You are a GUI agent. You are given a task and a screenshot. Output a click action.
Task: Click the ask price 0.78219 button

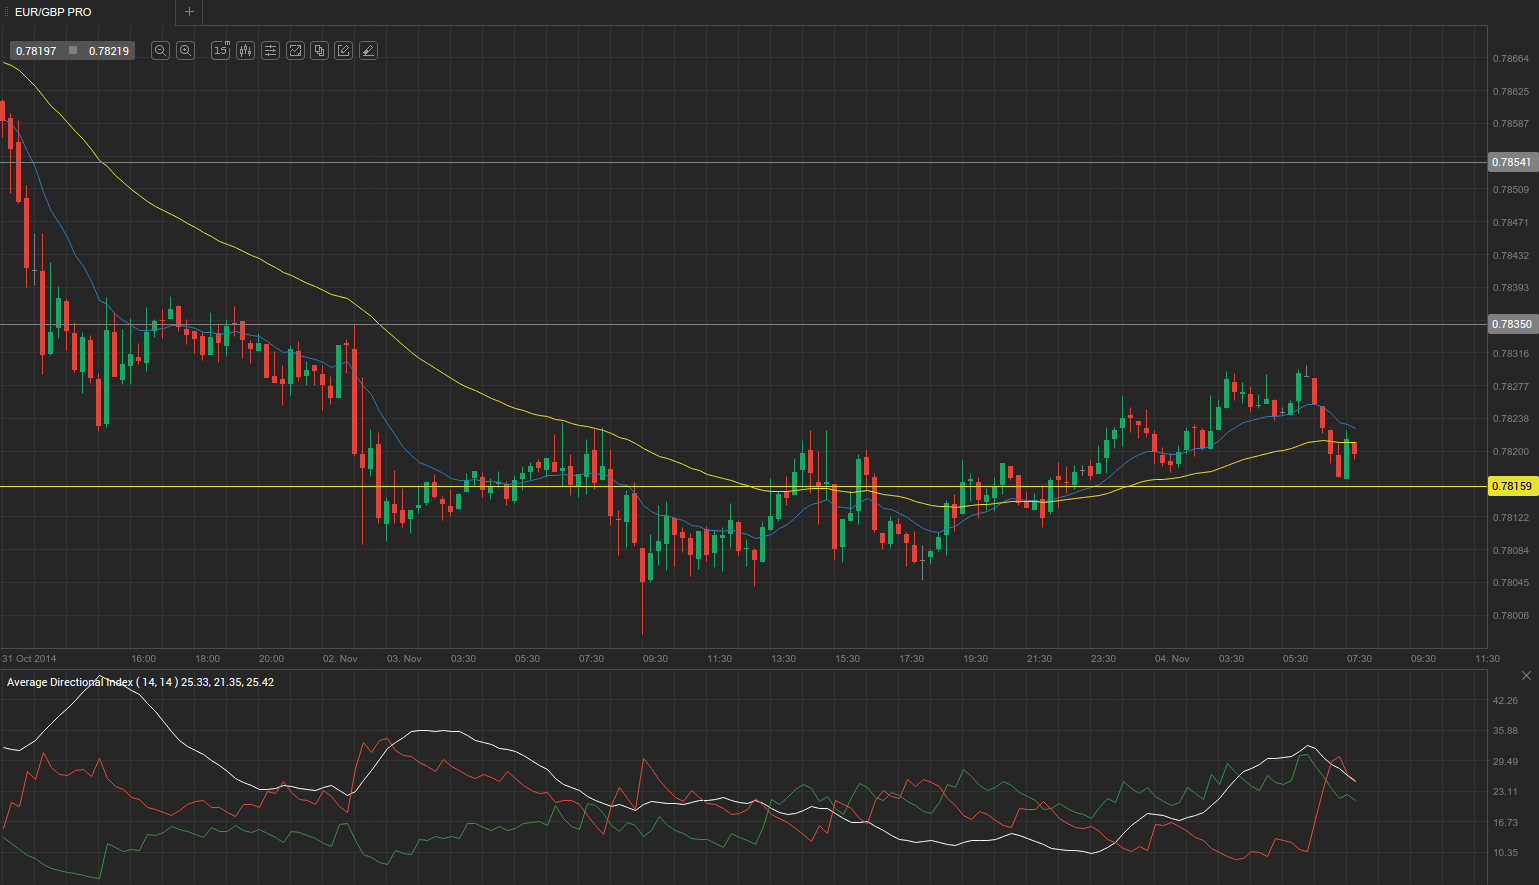[106, 50]
